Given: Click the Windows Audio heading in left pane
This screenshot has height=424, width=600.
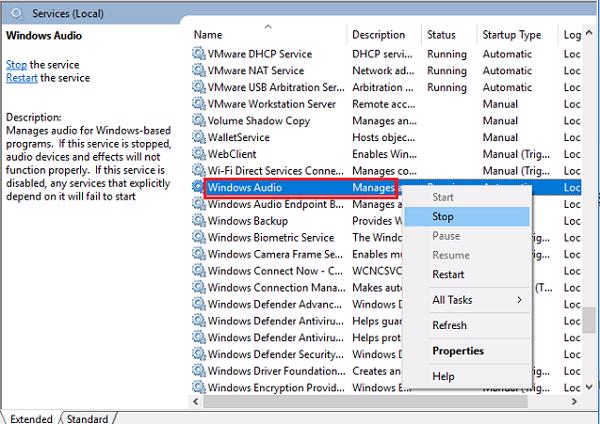Looking at the screenshot, I should [x=44, y=36].
